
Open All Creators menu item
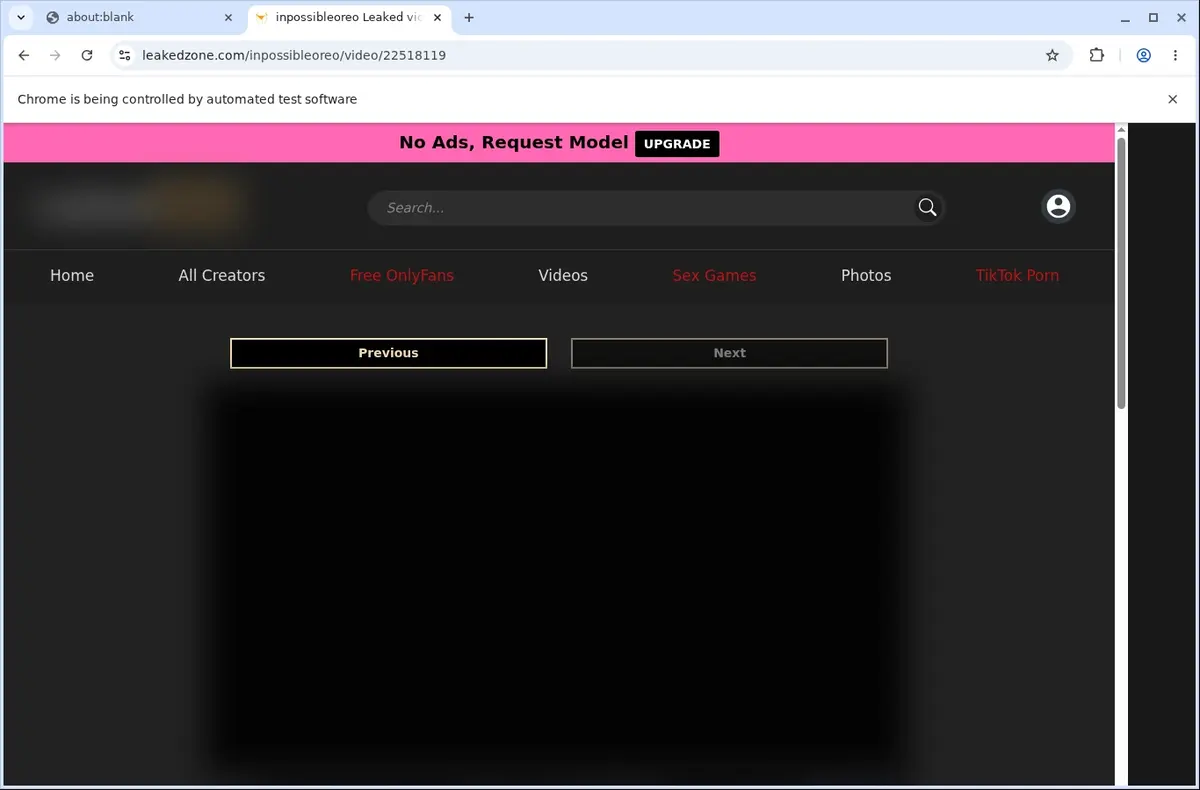222,276
